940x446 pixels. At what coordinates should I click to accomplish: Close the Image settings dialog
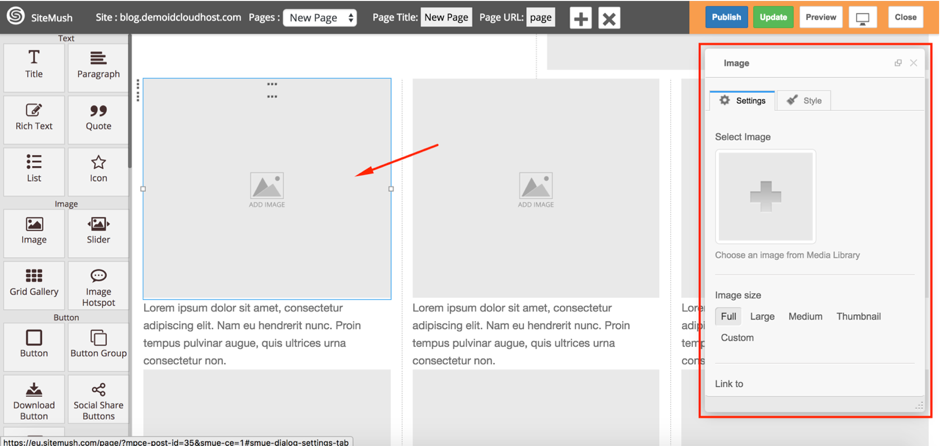914,63
